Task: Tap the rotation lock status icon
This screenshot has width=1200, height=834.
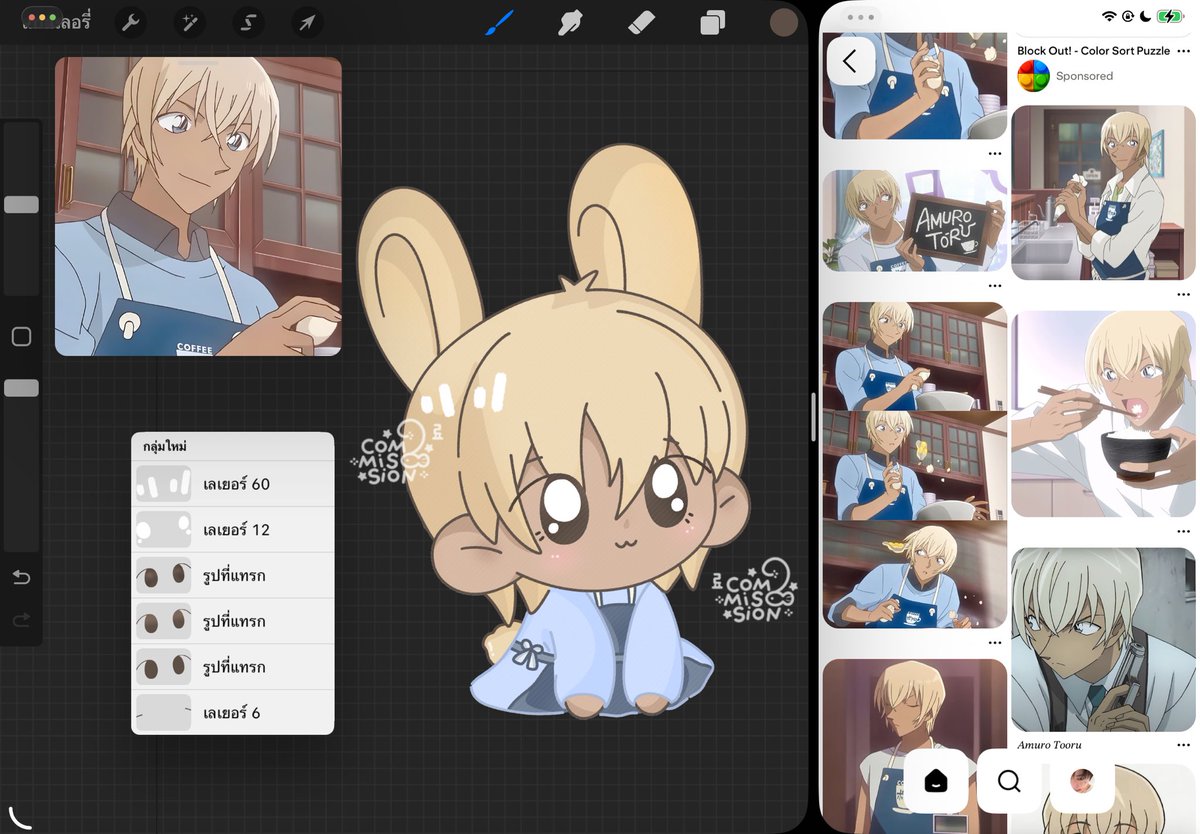Action: click(x=1128, y=16)
